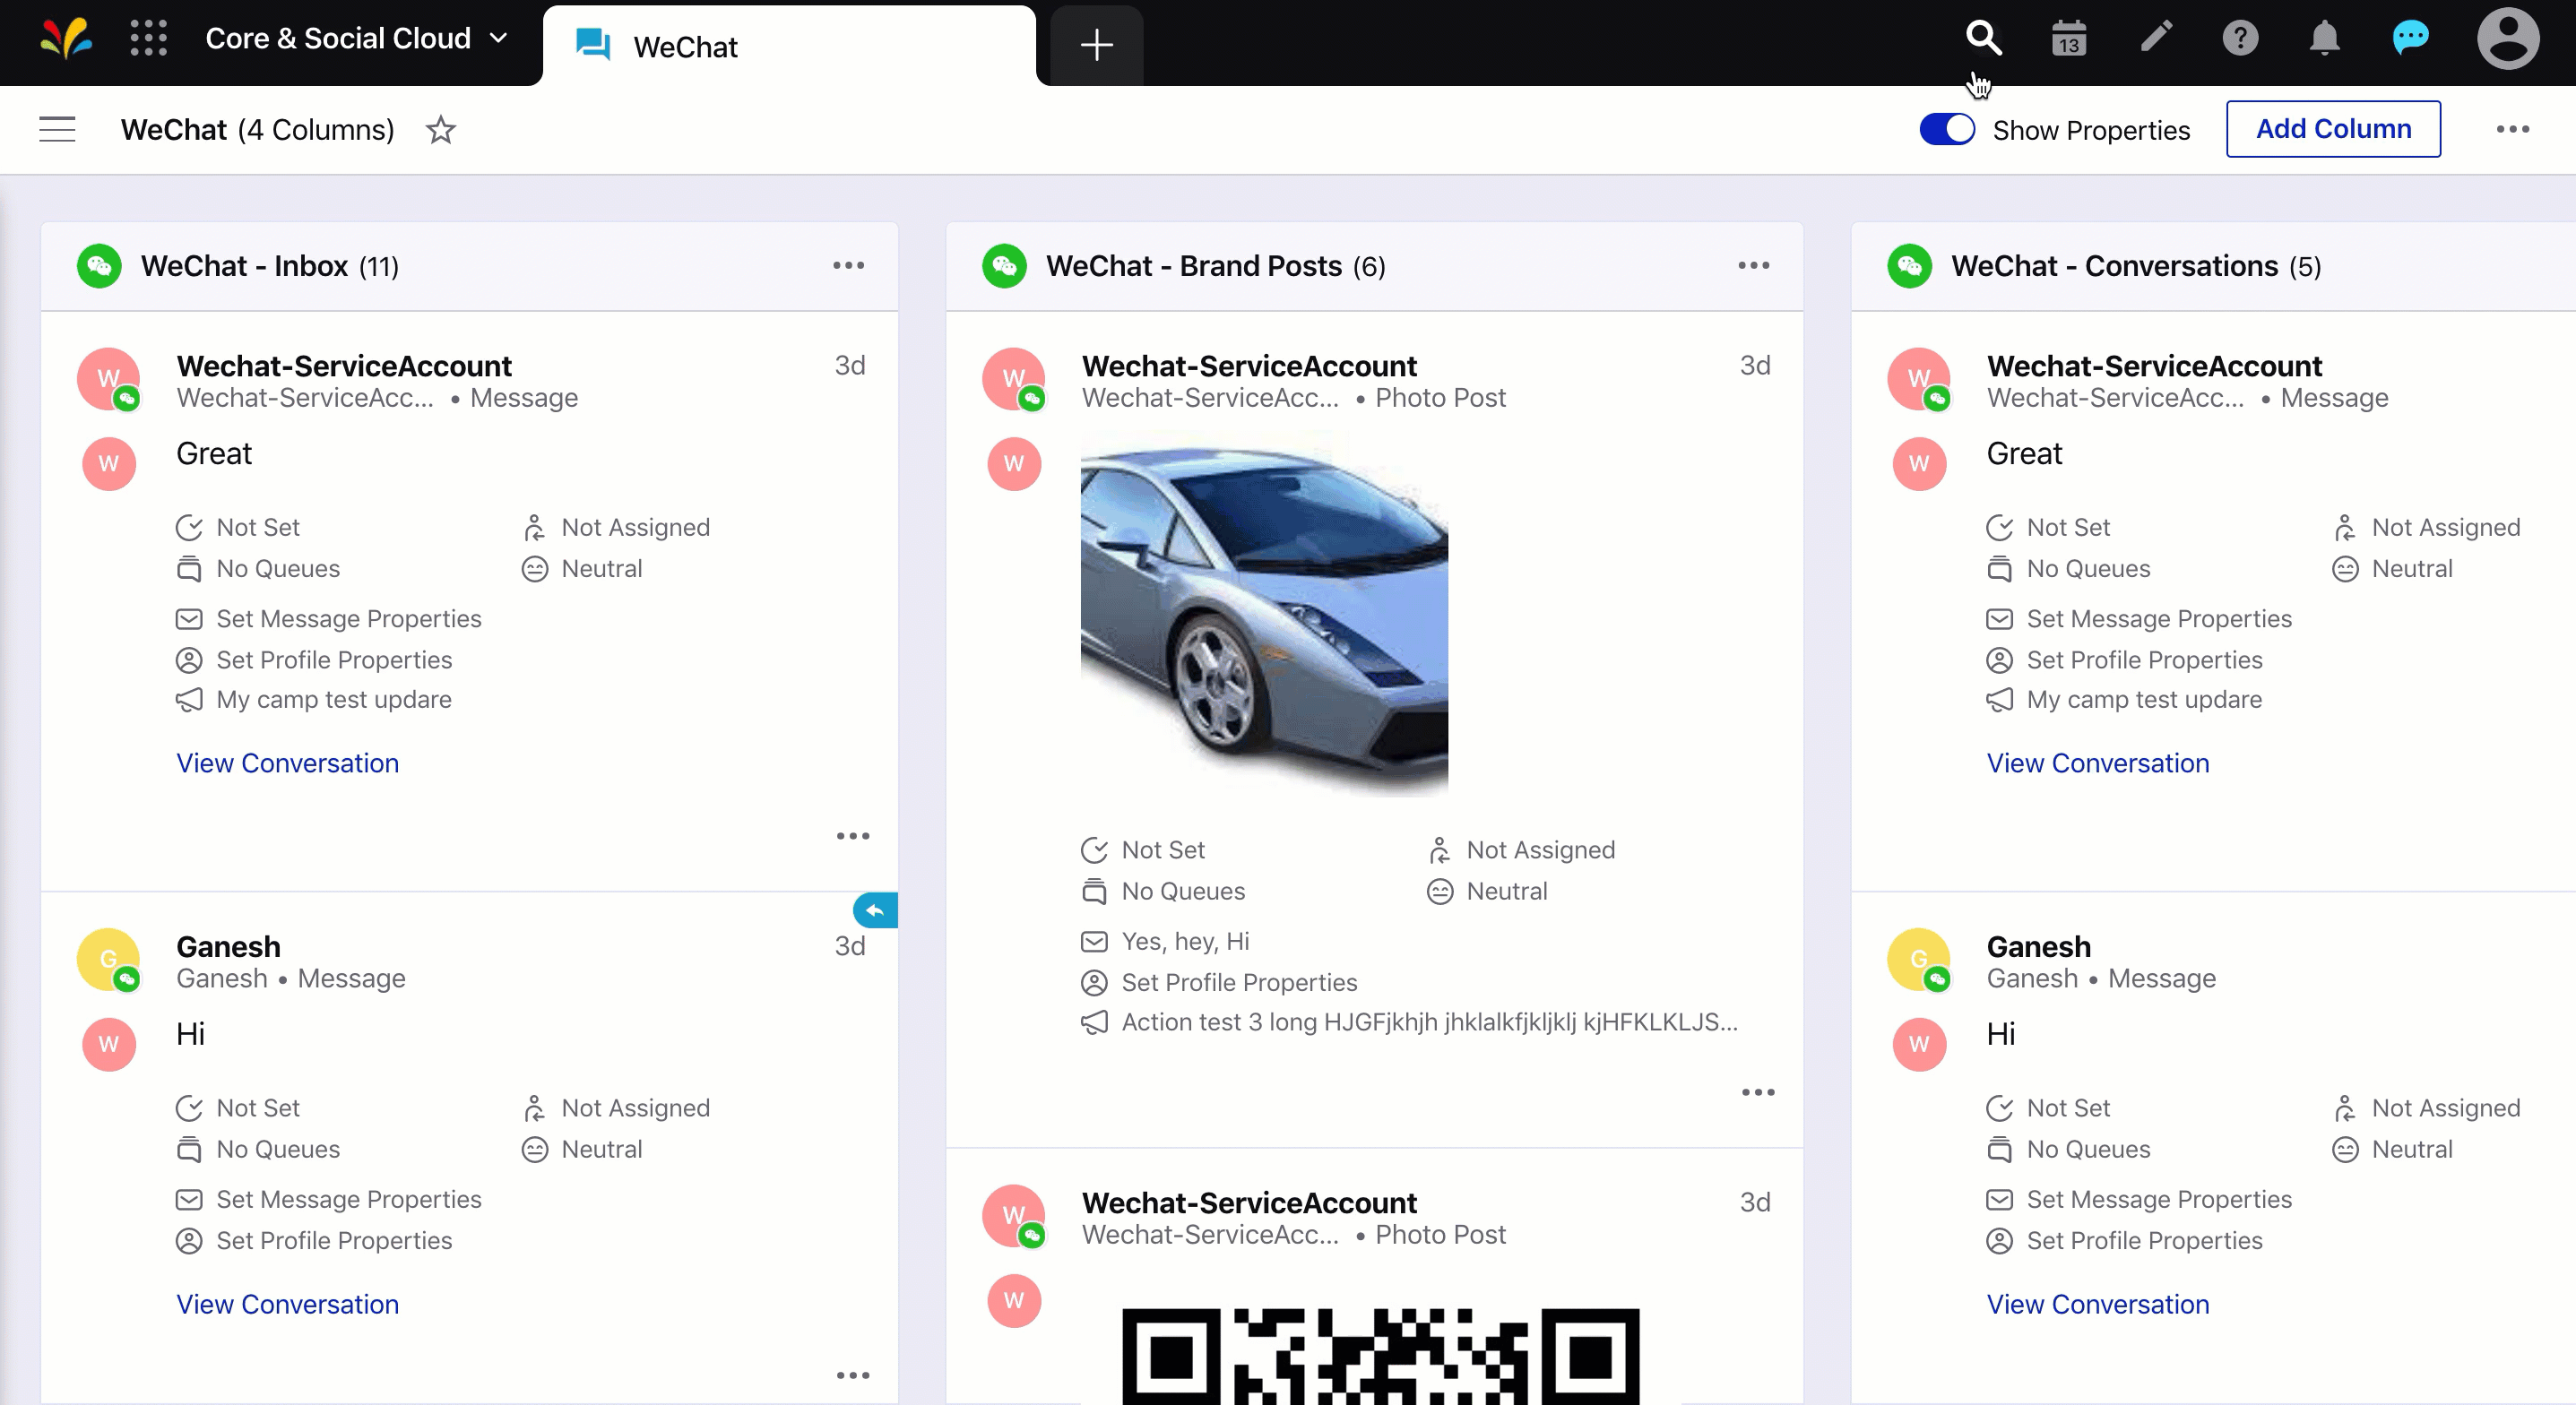2576x1405 pixels.
Task: Open options menu for the car Photo Post
Action: coord(1757,1093)
